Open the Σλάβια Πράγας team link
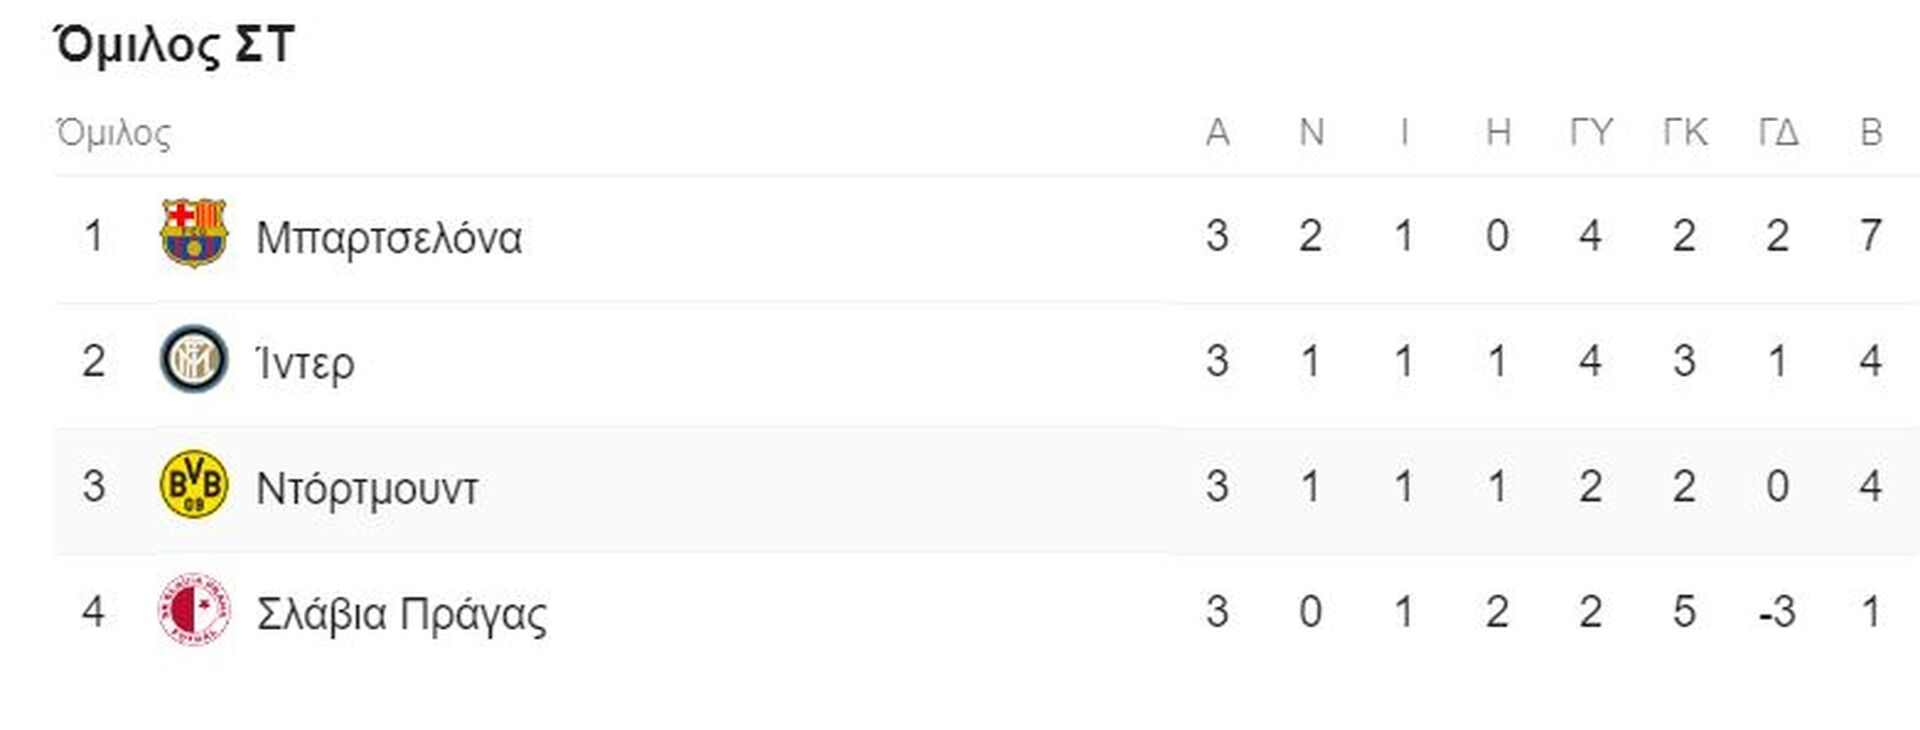The width and height of the screenshot is (1920, 730). [402, 614]
